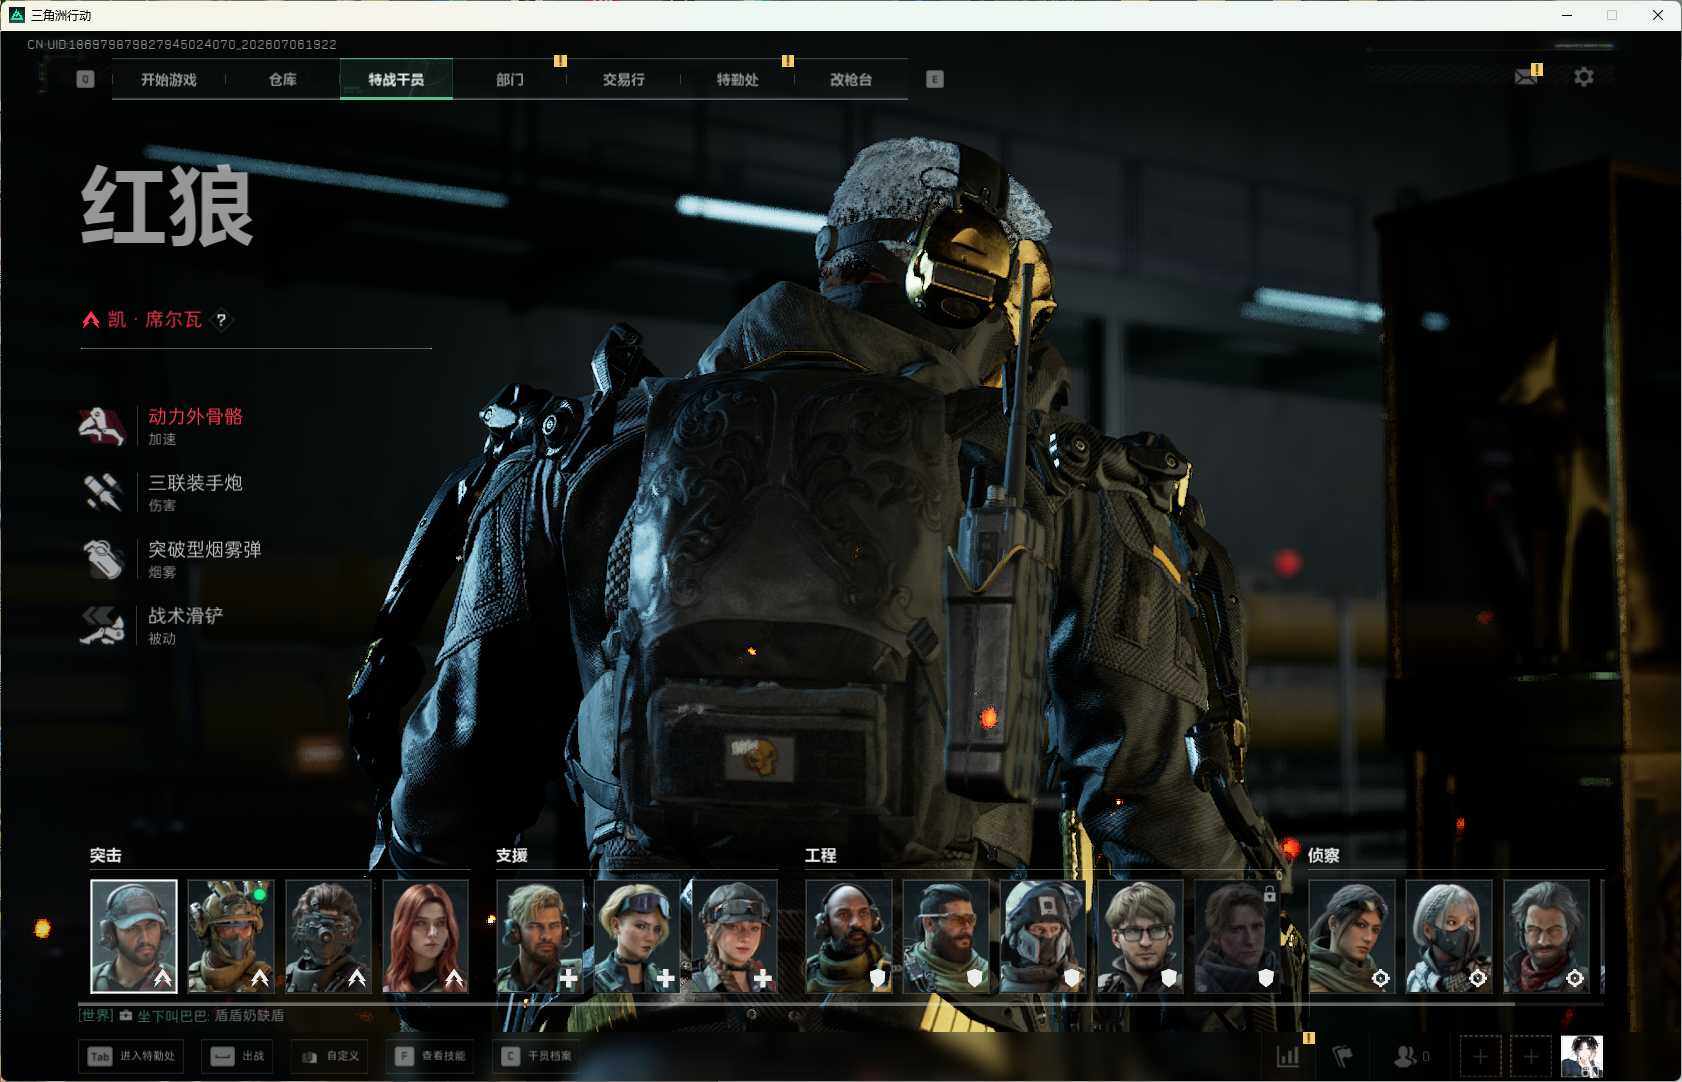Open the help question mark beside 凯·席尔瓦
The image size is (1682, 1082).
tap(221, 320)
